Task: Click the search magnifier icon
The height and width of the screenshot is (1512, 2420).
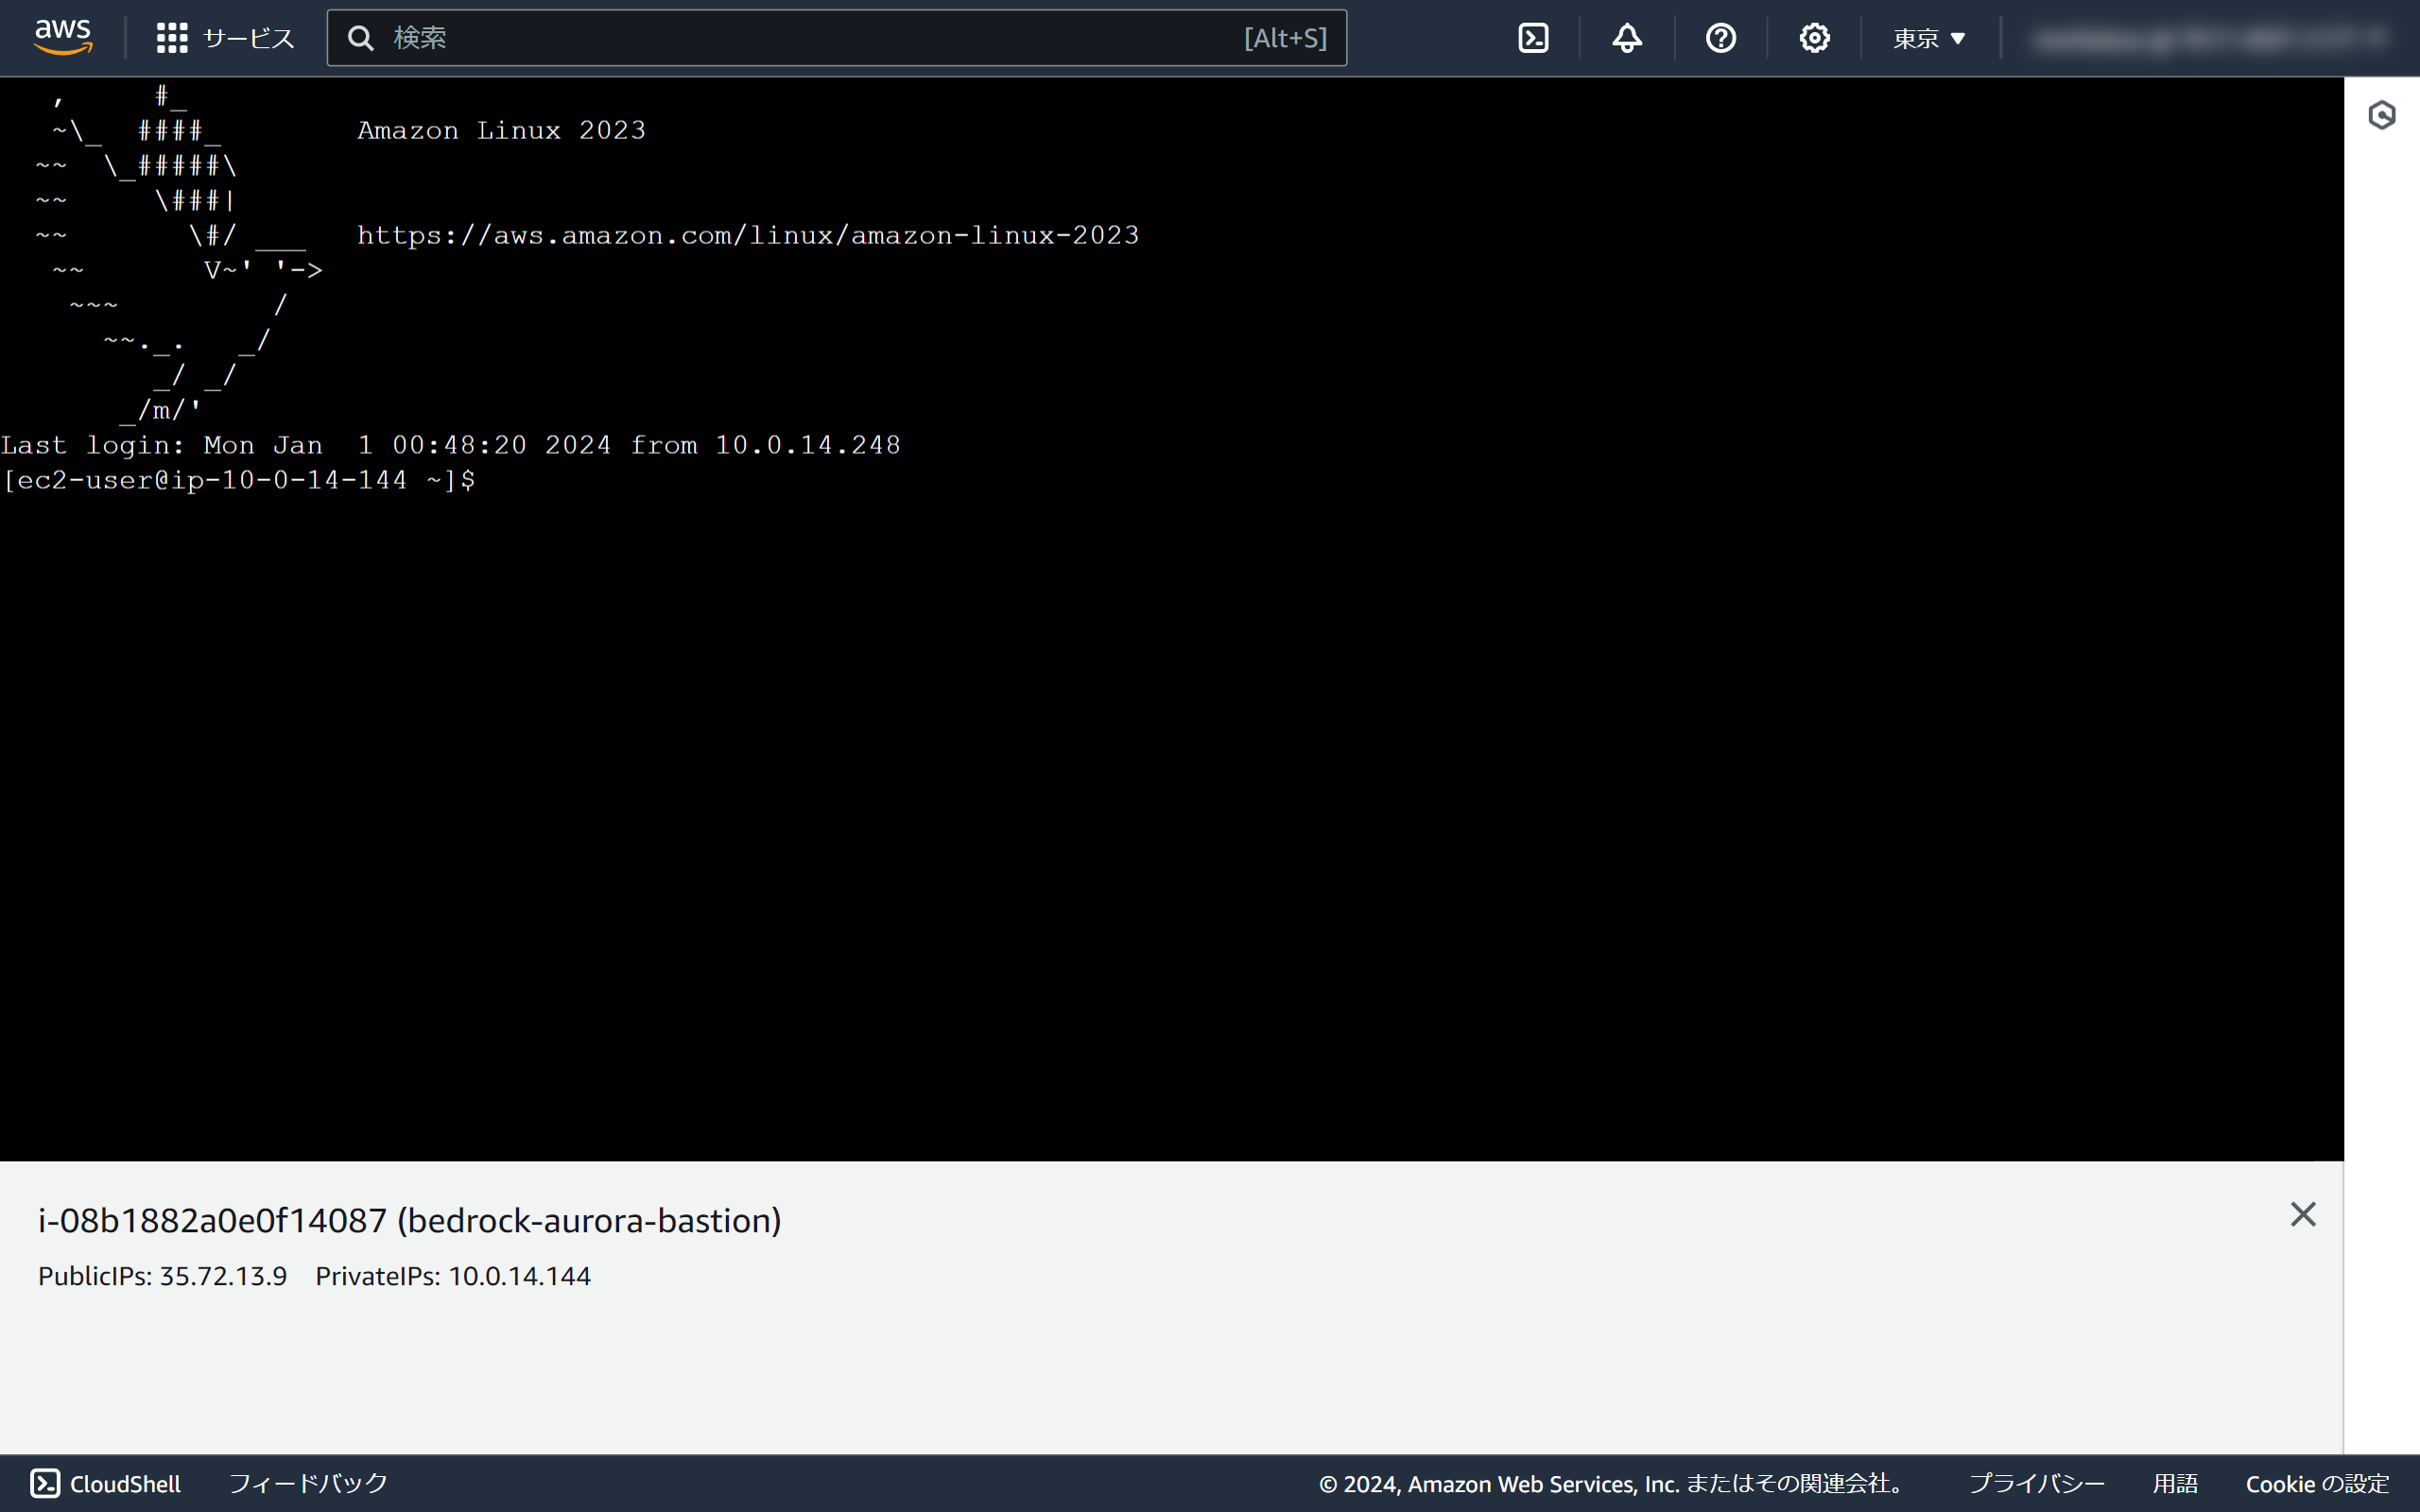Action: 361,38
